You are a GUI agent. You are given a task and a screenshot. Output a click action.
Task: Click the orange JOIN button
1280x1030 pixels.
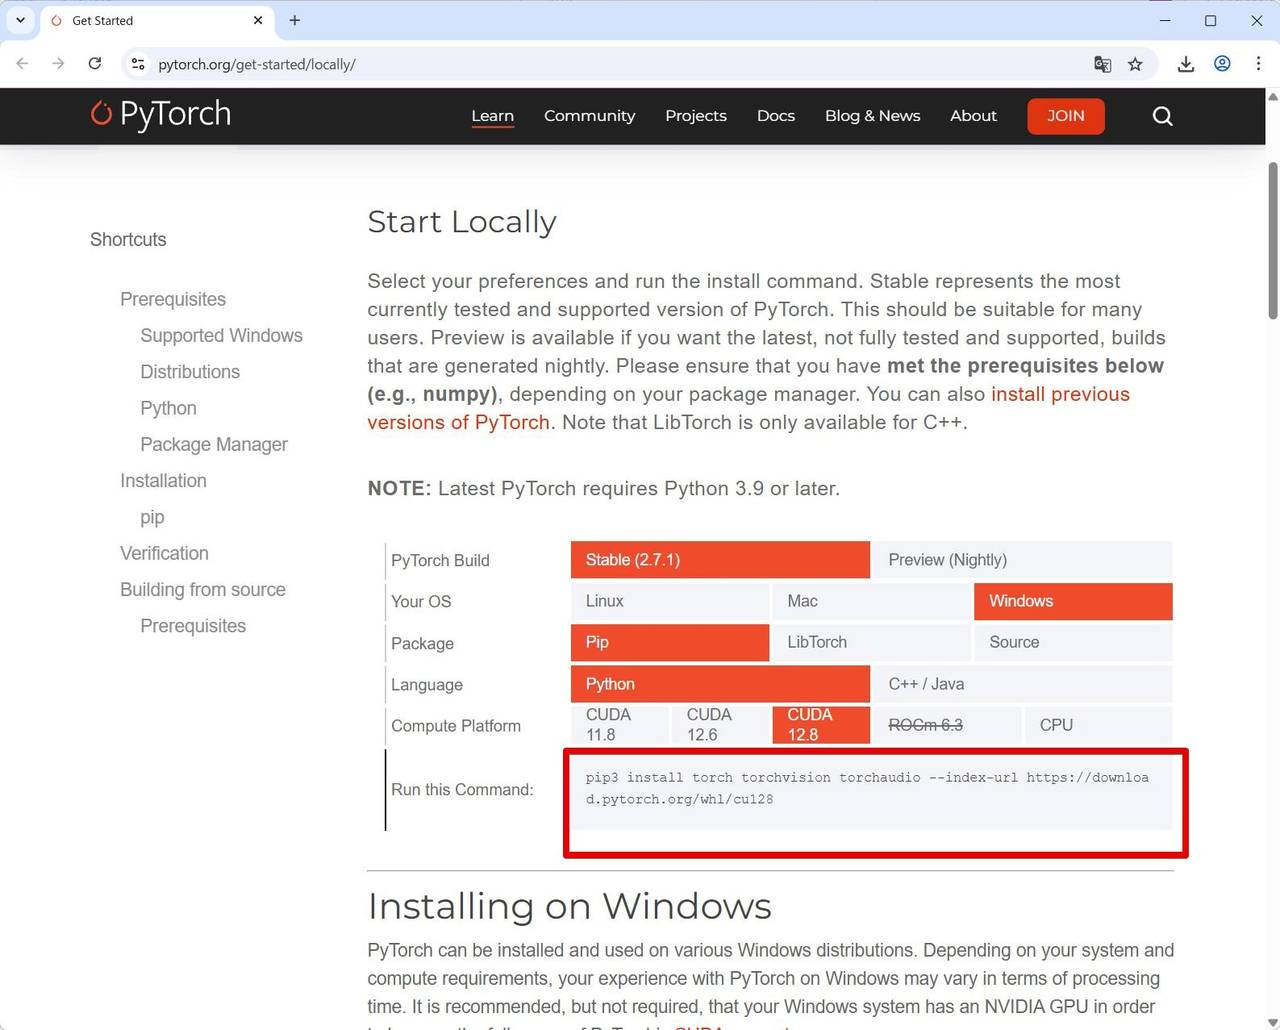click(x=1066, y=116)
